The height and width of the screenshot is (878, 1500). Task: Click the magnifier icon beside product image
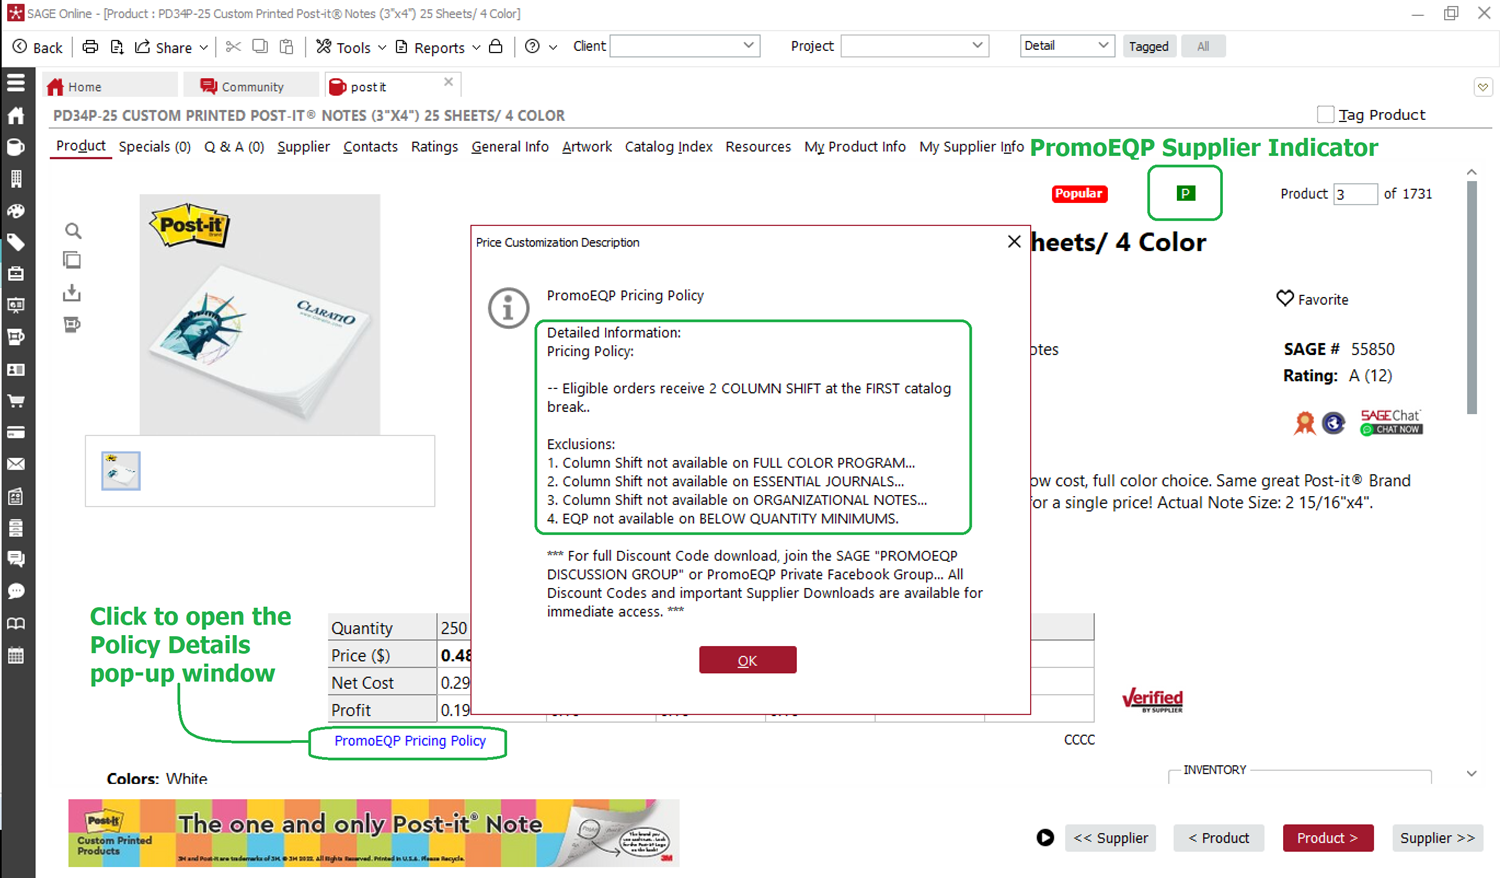coord(73,231)
